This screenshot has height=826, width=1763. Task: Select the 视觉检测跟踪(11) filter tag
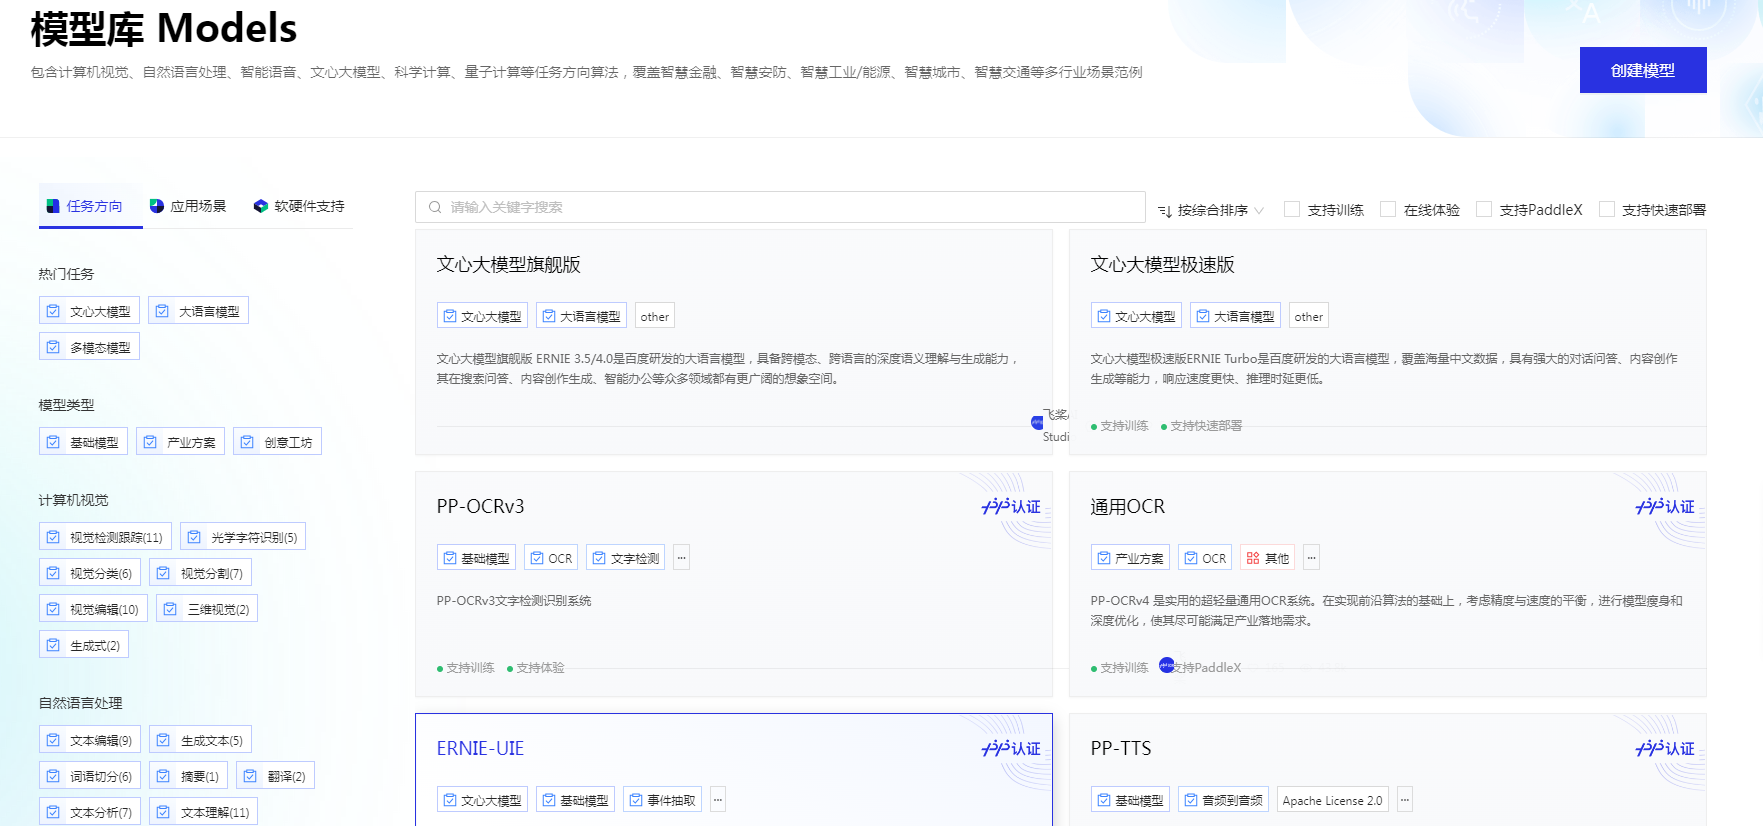pos(105,537)
